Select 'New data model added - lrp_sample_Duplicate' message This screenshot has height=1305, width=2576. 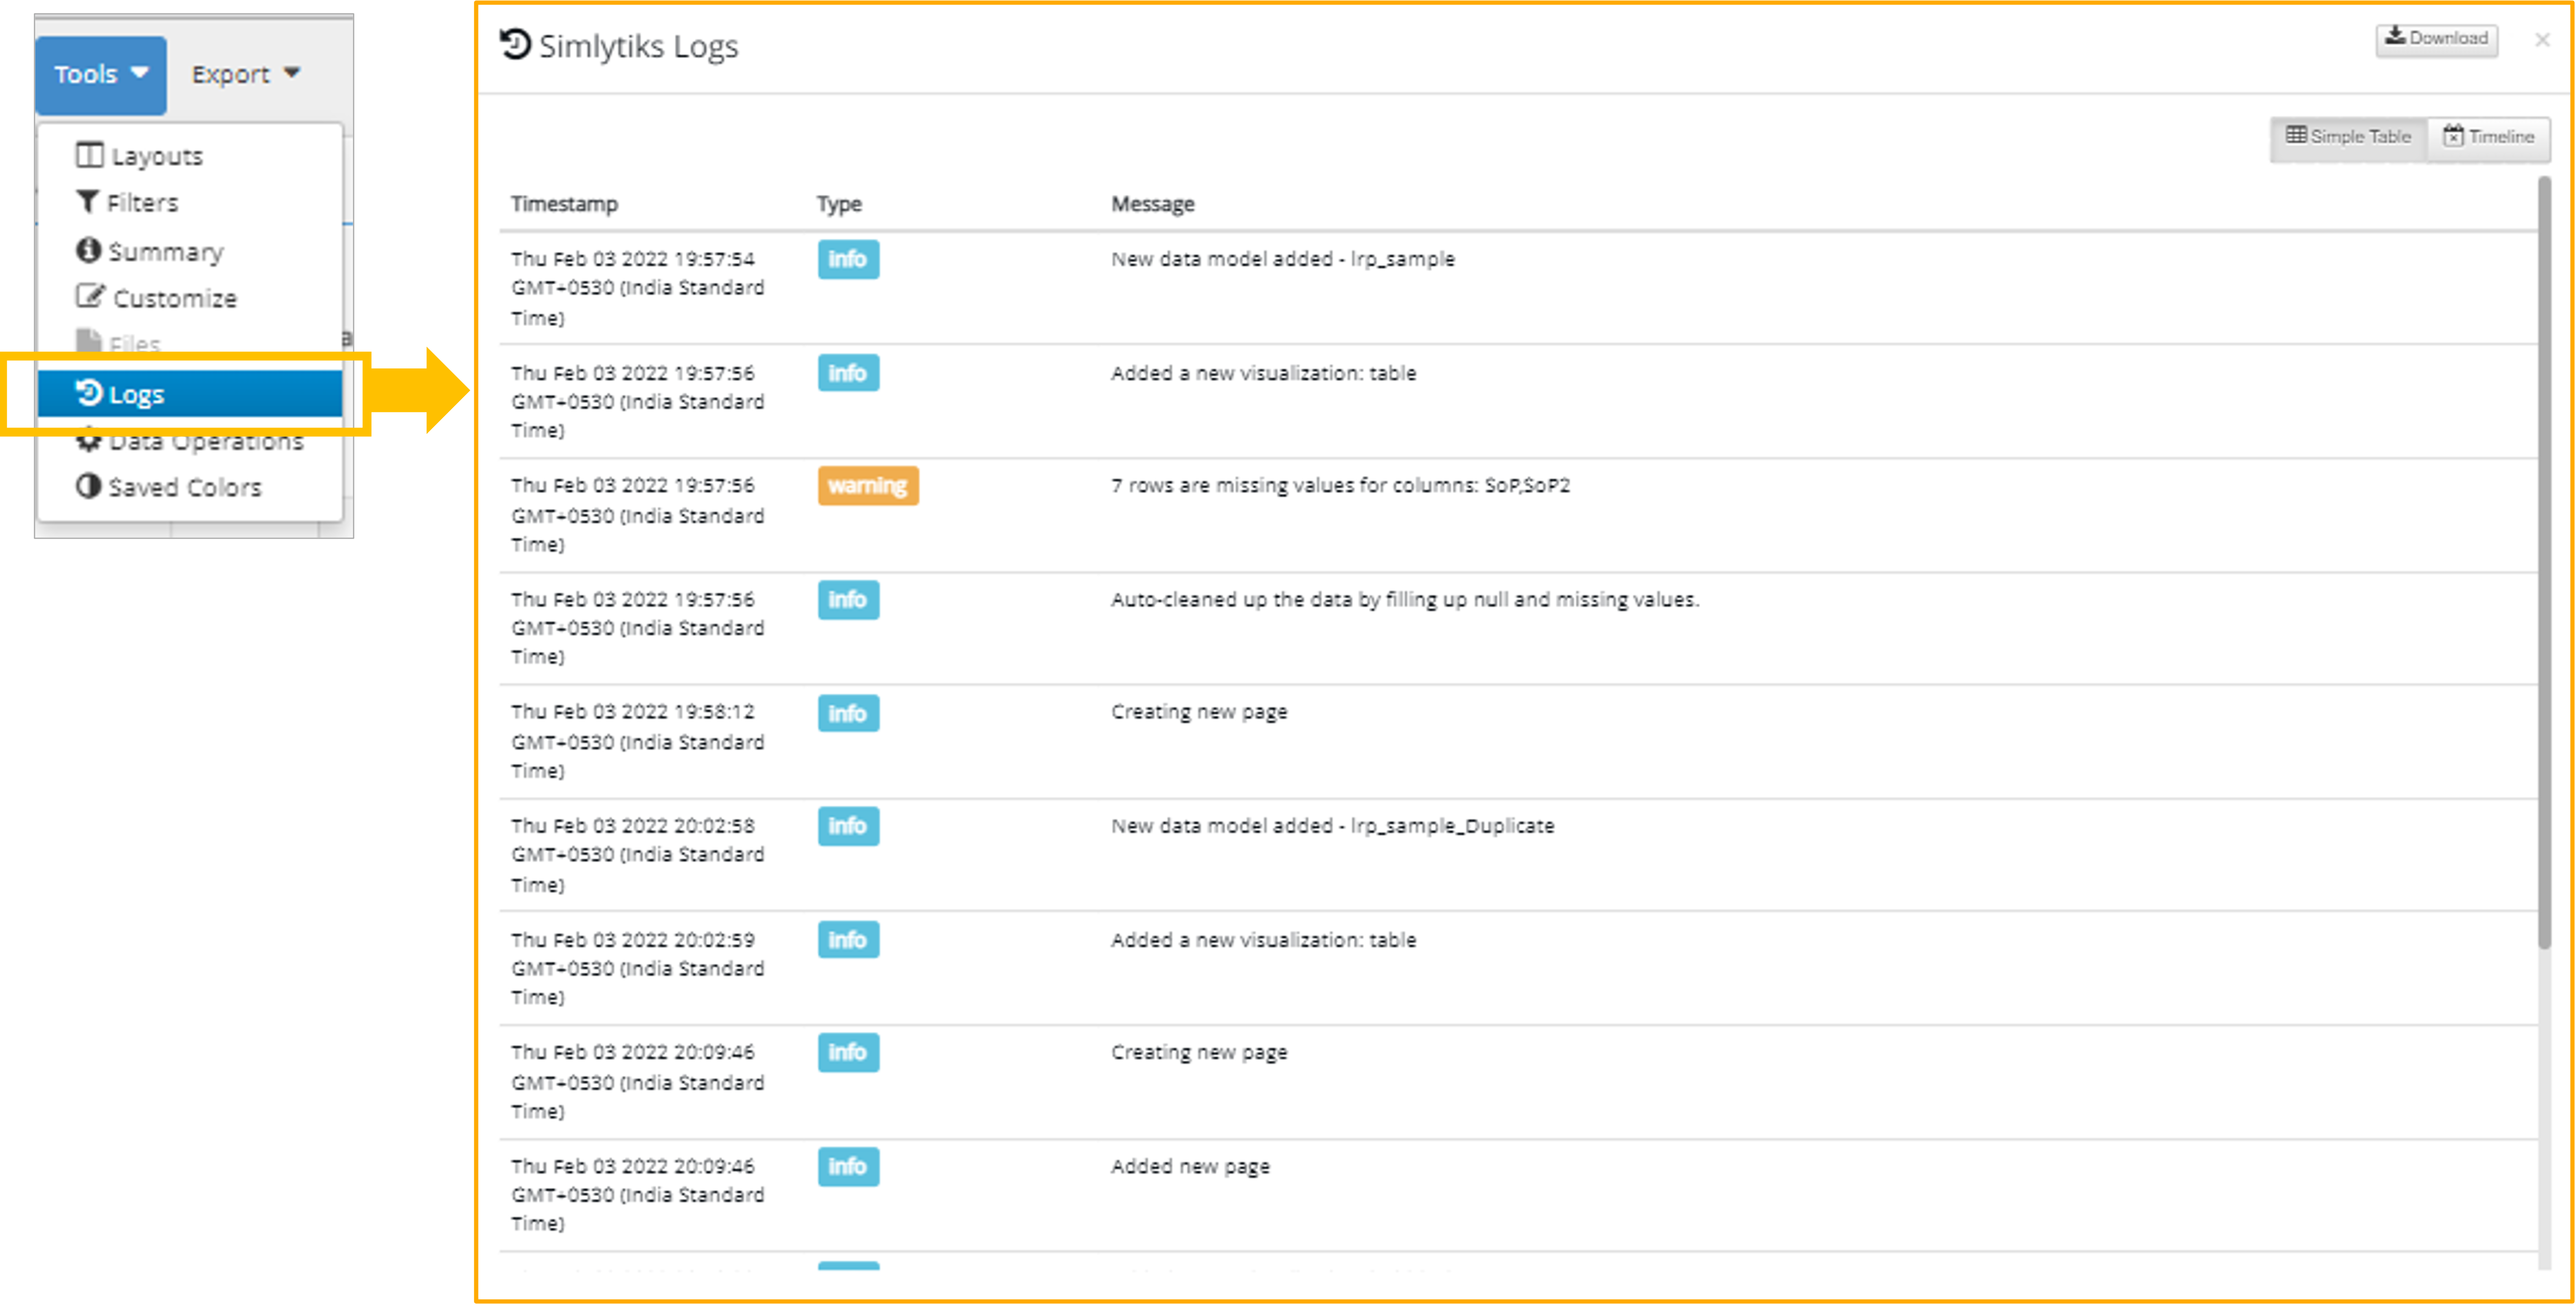pyautogui.click(x=1332, y=826)
